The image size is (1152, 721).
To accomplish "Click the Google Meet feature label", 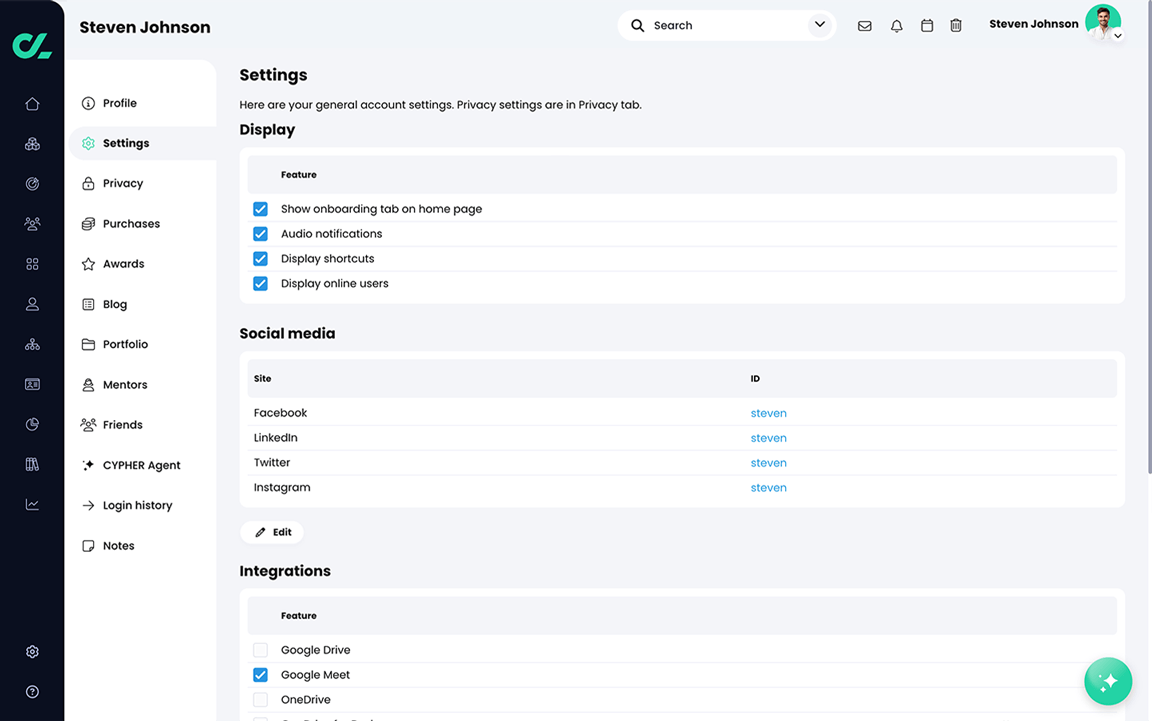I will pyautogui.click(x=315, y=675).
